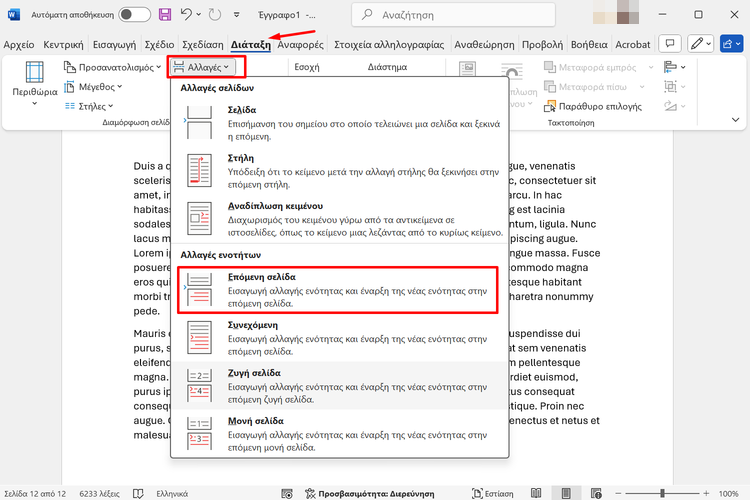Image resolution: width=750 pixels, height=500 pixels.
Task: Open the Acrobat tab
Action: pyautogui.click(x=632, y=44)
